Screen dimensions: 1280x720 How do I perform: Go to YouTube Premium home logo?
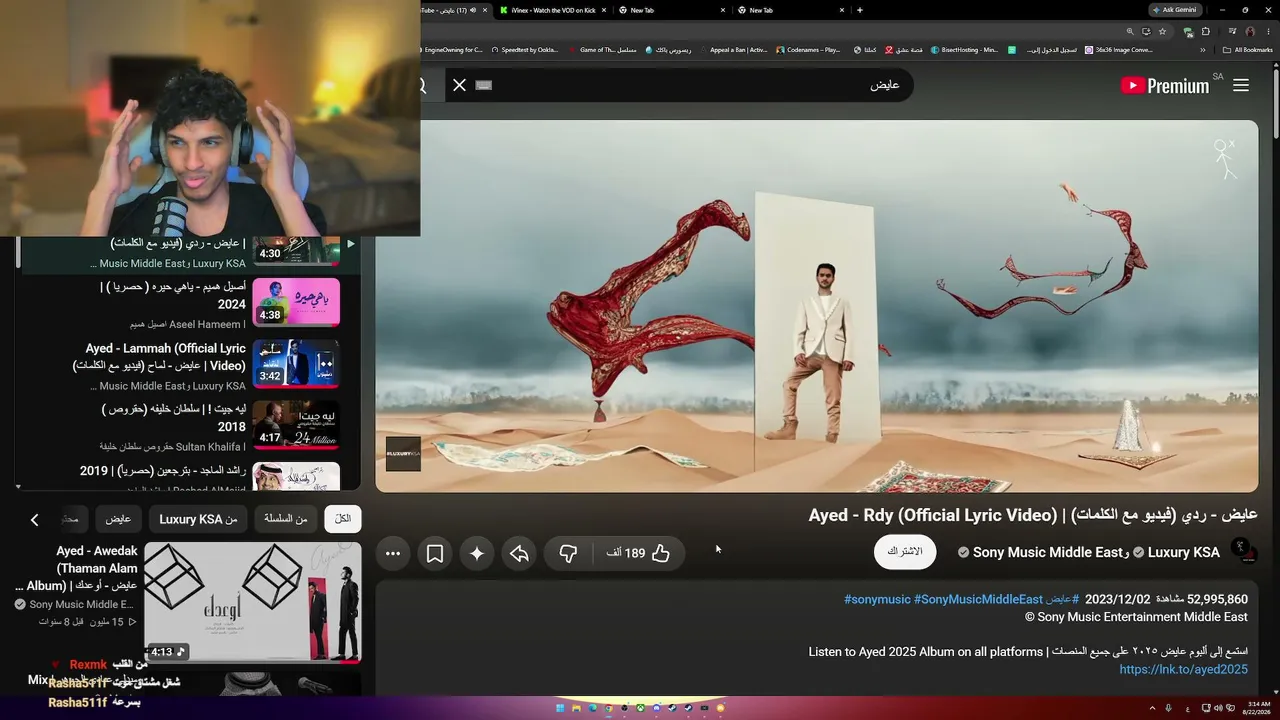[x=1166, y=85]
